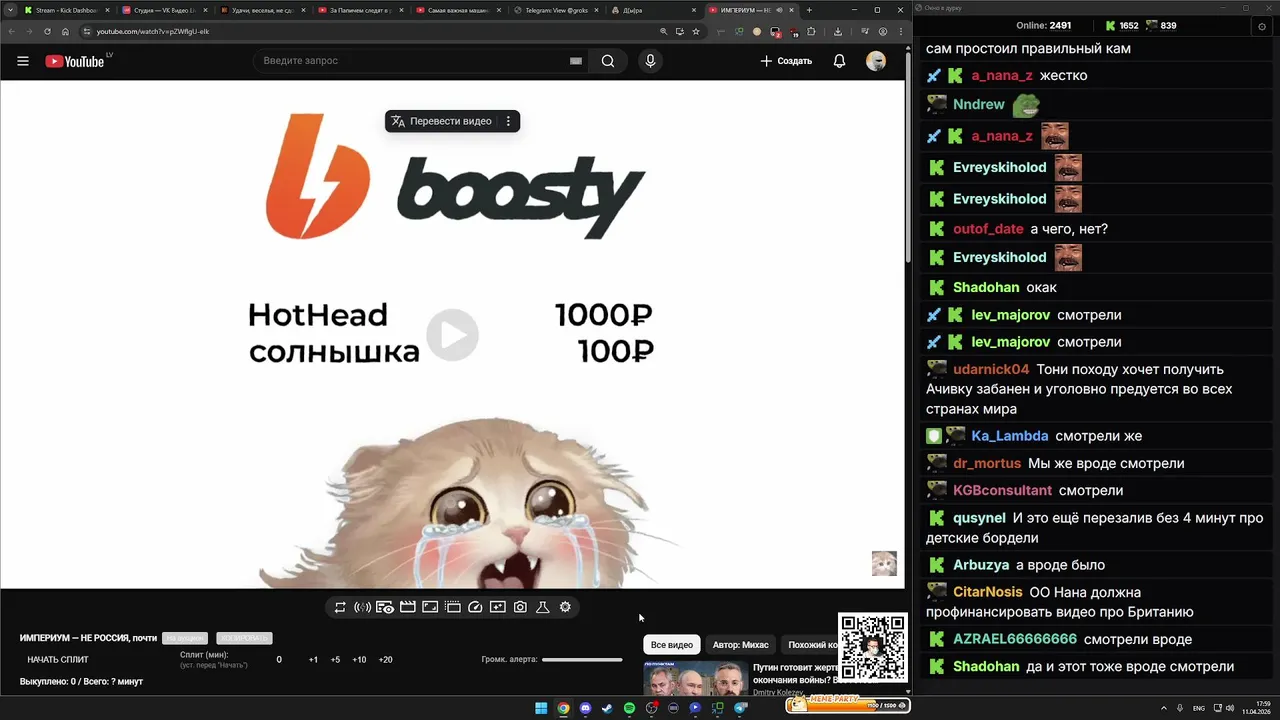Click the sound-wave icon in extension toolbar
1280x720 pixels.
pos(362,607)
